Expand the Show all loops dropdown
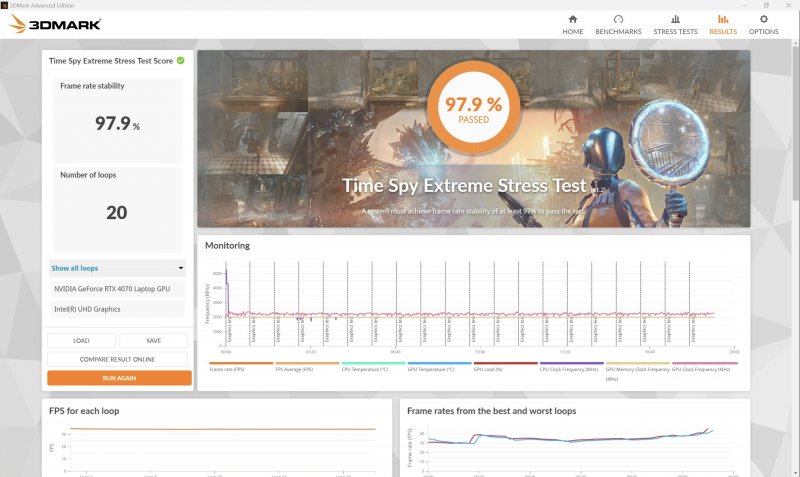 point(118,268)
